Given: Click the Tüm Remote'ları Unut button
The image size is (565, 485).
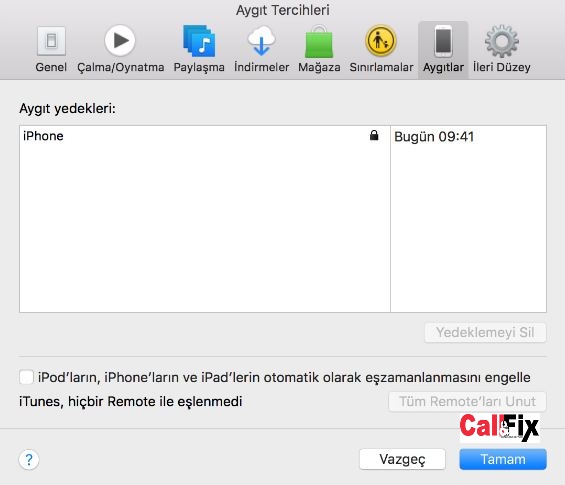Looking at the screenshot, I should (467, 401).
